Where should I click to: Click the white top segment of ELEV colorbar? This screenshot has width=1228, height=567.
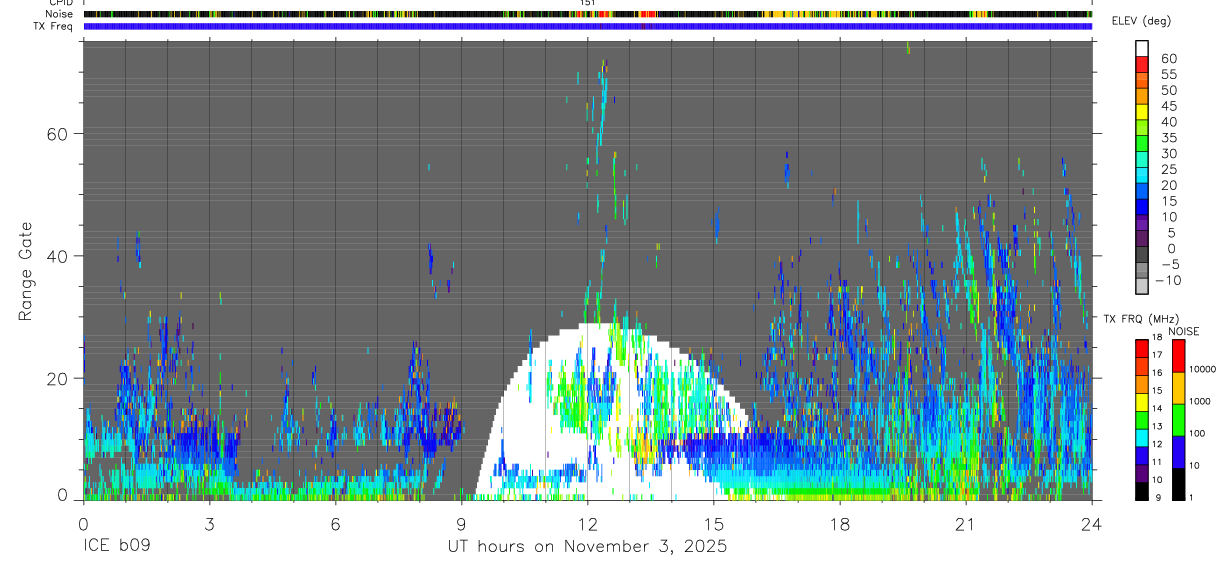(1141, 49)
